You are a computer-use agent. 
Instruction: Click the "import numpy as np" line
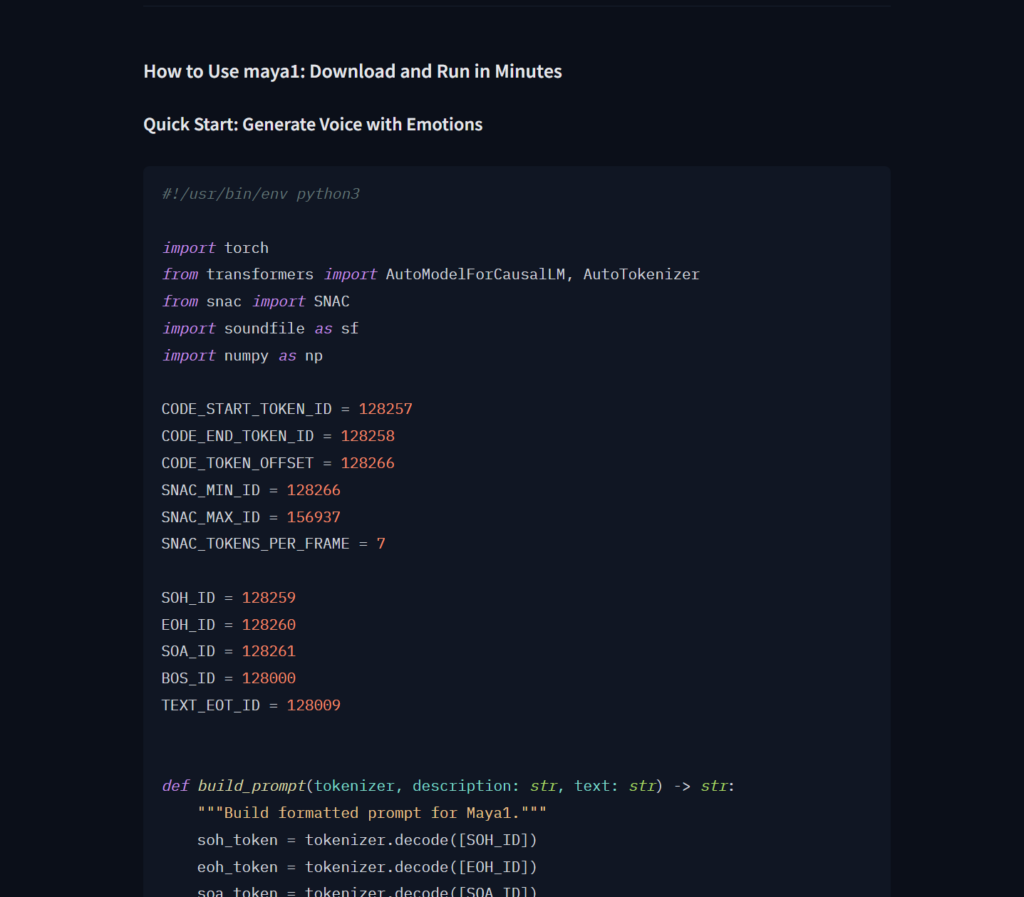(x=242, y=355)
